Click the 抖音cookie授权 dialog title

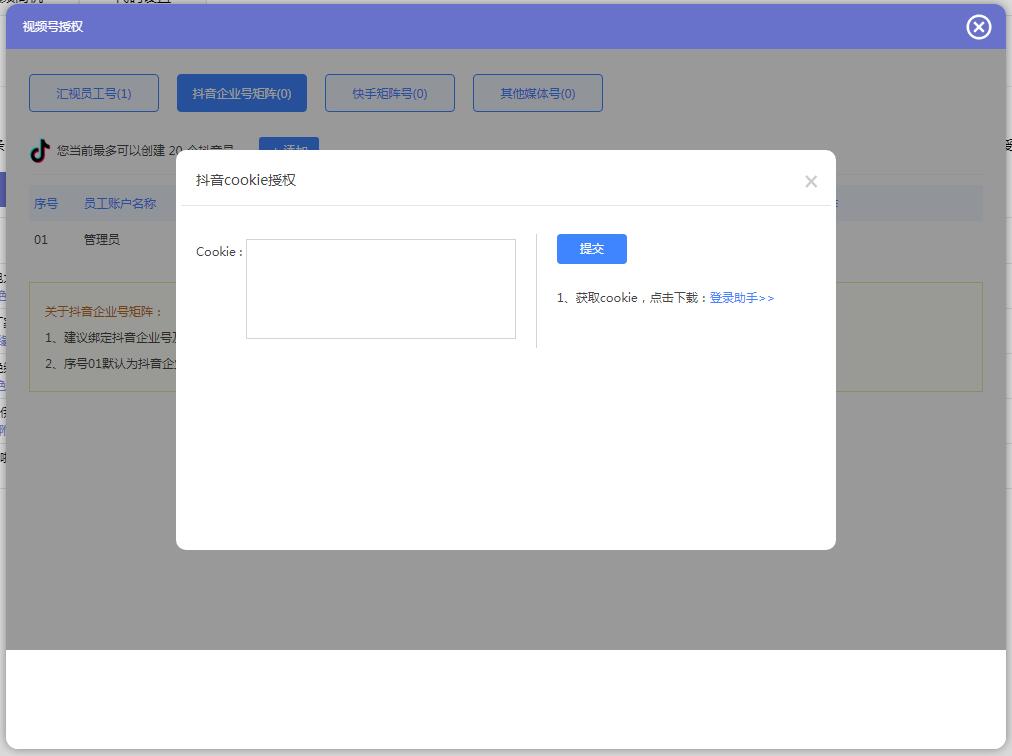pyautogui.click(x=246, y=180)
